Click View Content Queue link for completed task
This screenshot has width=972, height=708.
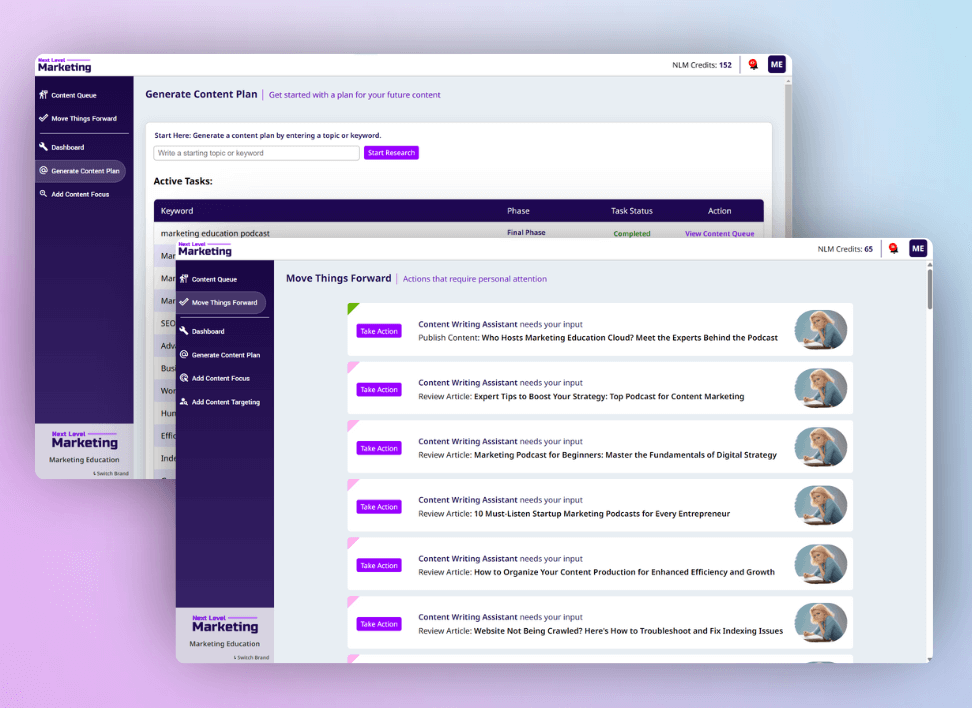click(x=719, y=234)
